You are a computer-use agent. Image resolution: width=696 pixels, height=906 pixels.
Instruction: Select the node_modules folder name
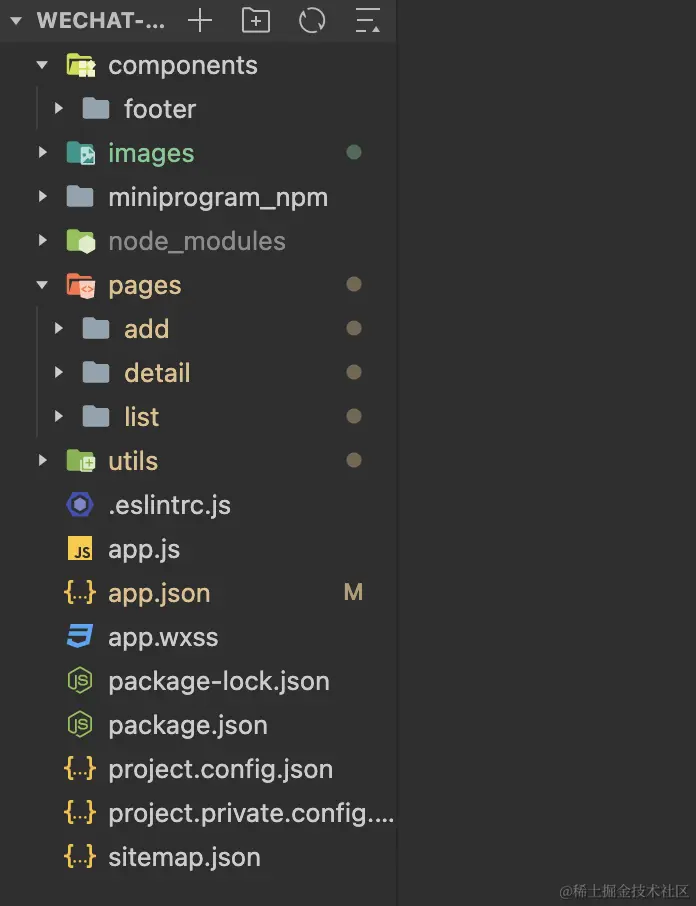(x=197, y=241)
